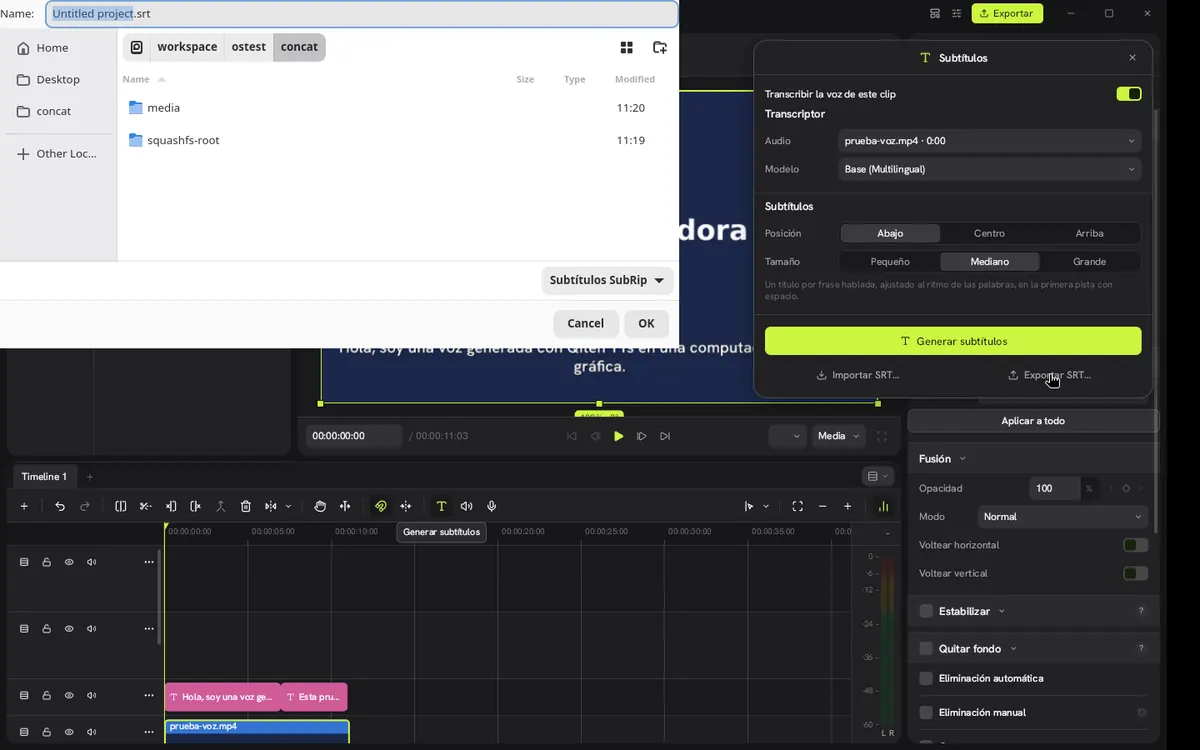
Task: Click the yellow T generate subtitles toolbar icon
Action: 441,506
